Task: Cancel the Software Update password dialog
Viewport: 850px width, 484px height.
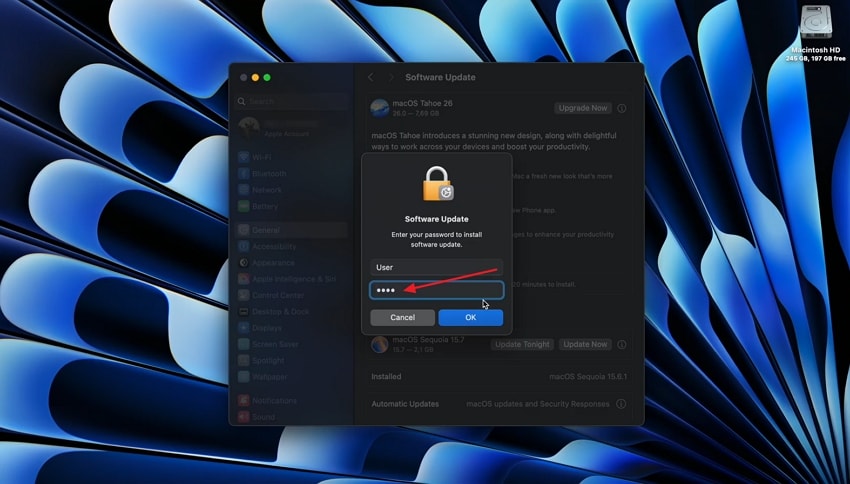Action: (402, 318)
